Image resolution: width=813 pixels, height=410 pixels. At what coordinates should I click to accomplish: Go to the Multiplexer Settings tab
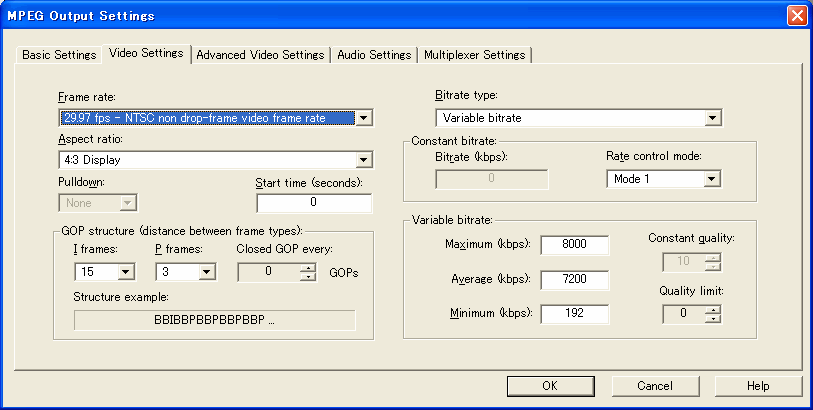[475, 55]
